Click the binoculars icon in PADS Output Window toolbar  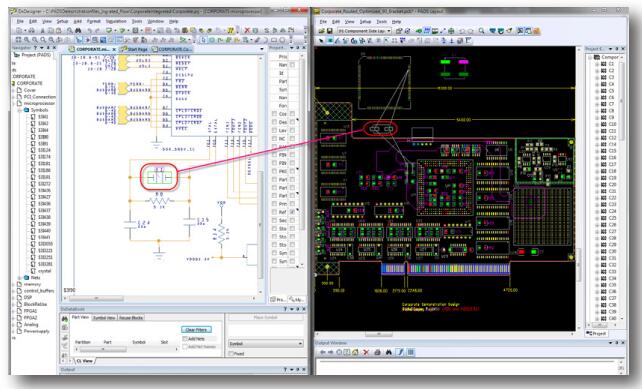pyautogui.click(x=389, y=352)
